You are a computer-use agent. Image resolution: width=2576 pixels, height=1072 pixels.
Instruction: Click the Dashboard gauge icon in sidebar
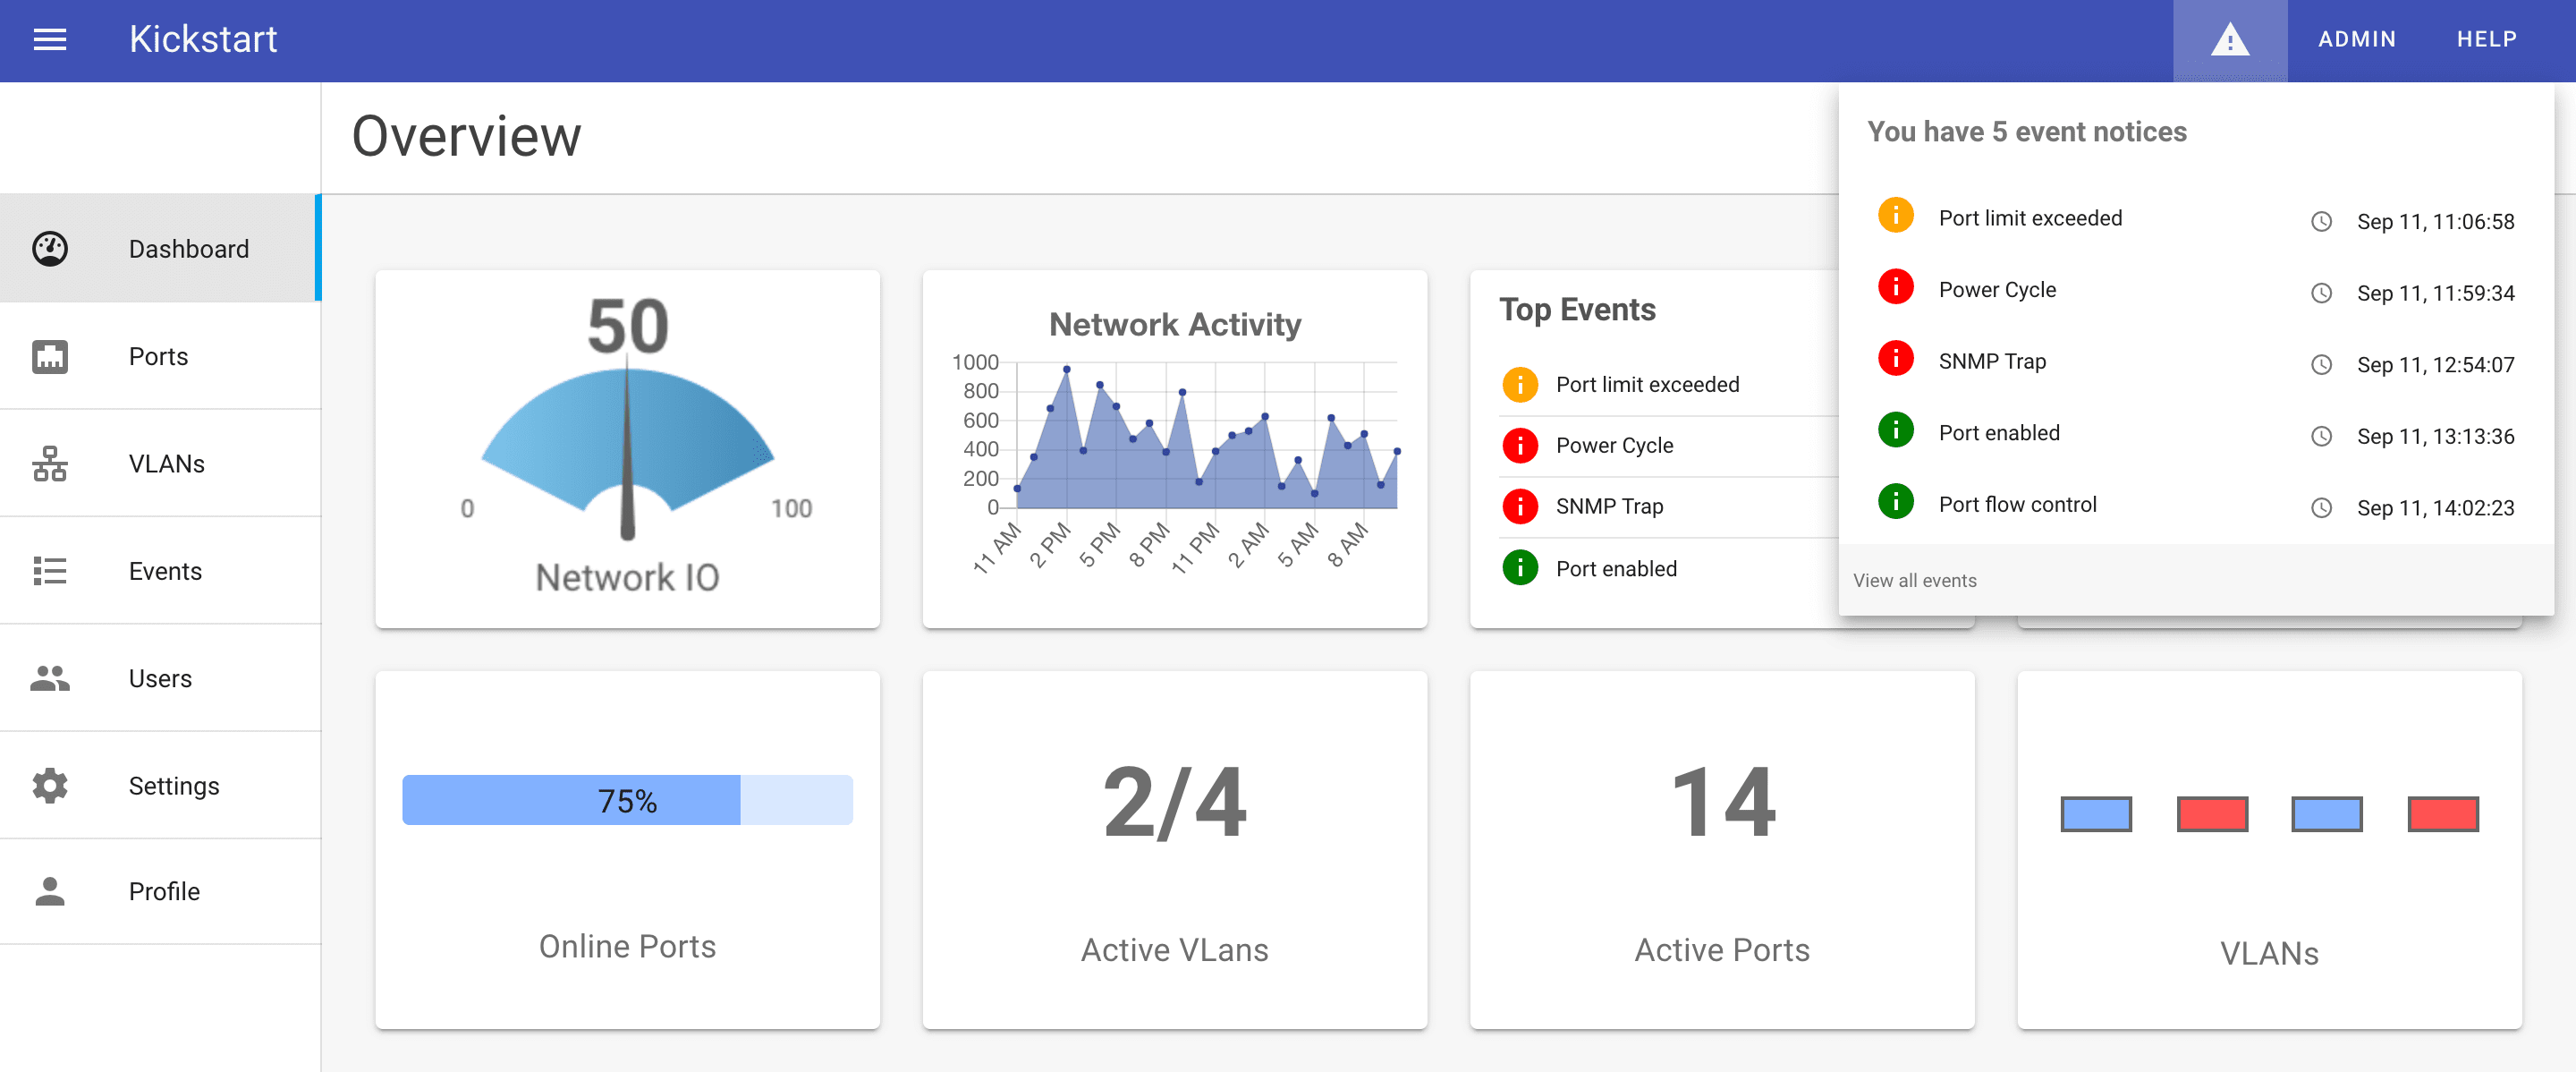(50, 248)
